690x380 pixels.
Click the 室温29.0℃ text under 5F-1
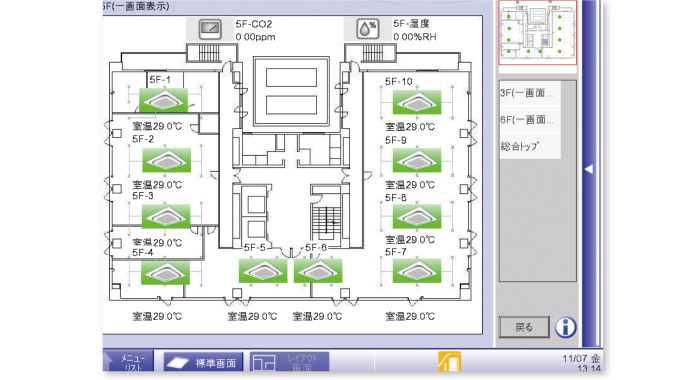click(158, 127)
